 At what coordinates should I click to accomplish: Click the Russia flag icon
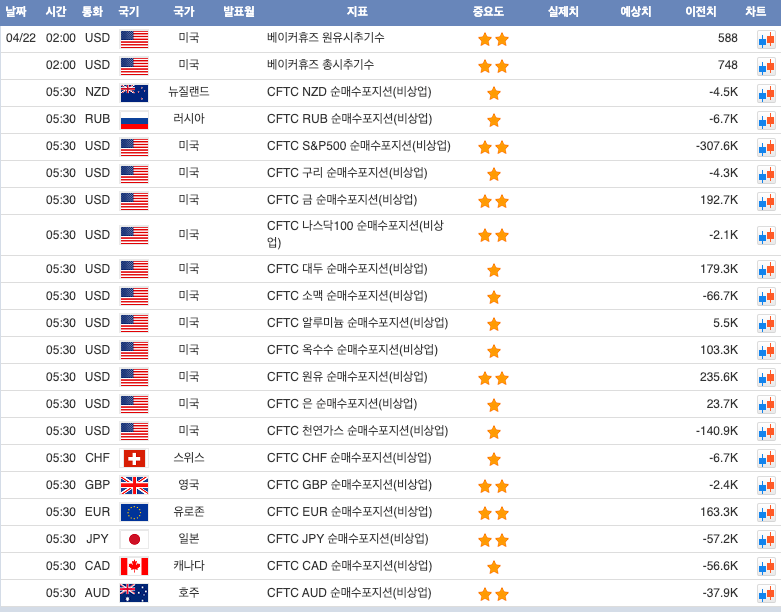click(x=134, y=120)
